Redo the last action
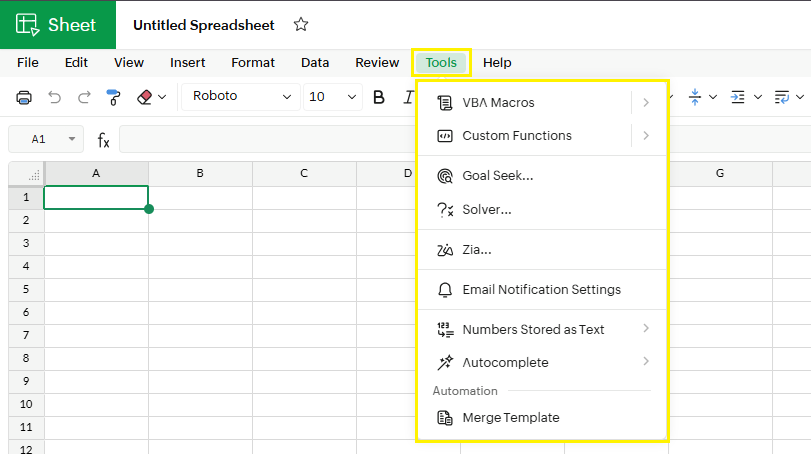Screen dimensions: 811x454 [84, 97]
